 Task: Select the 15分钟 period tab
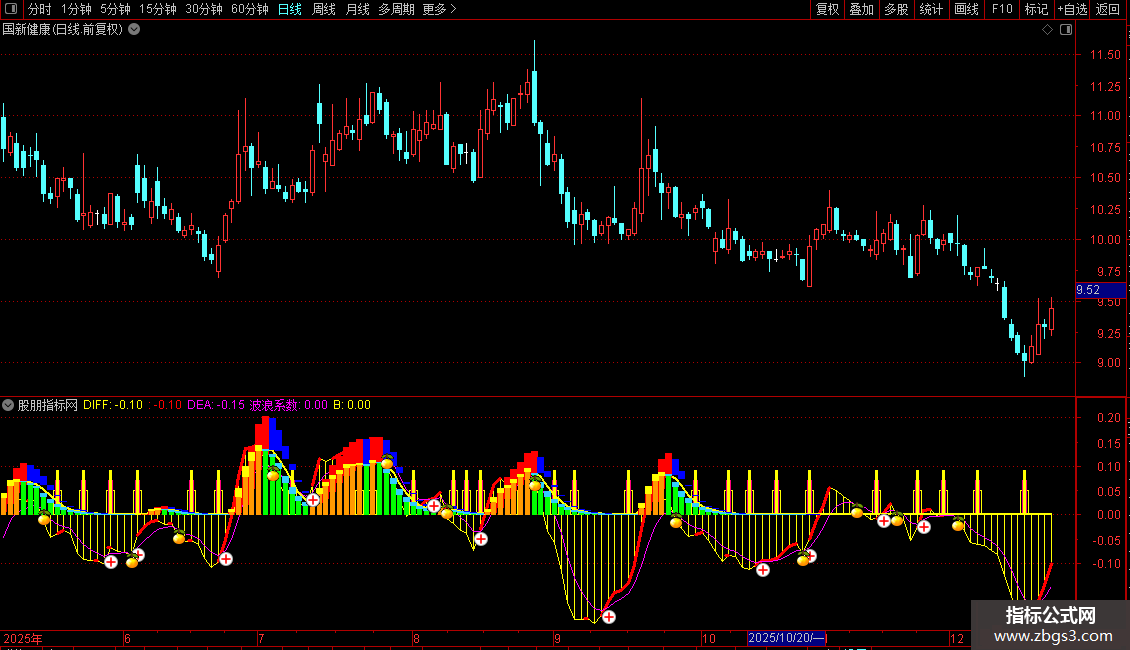tap(157, 9)
